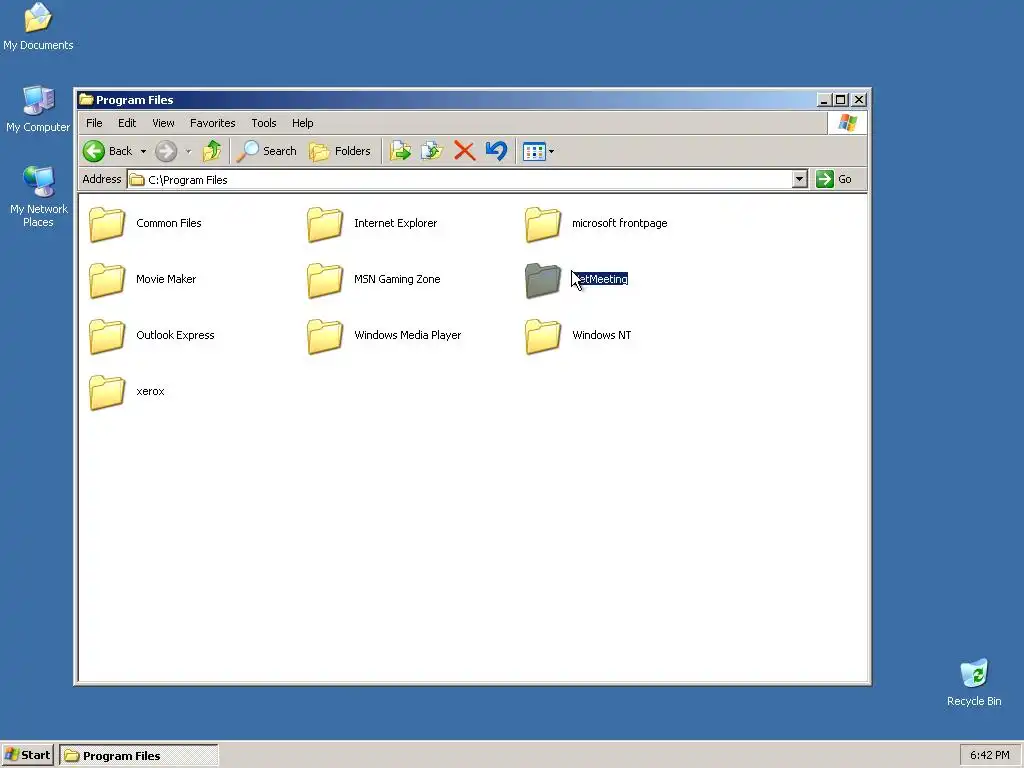Click the "Common Files" label text
Screen dimensions: 1024x768
(x=168, y=223)
